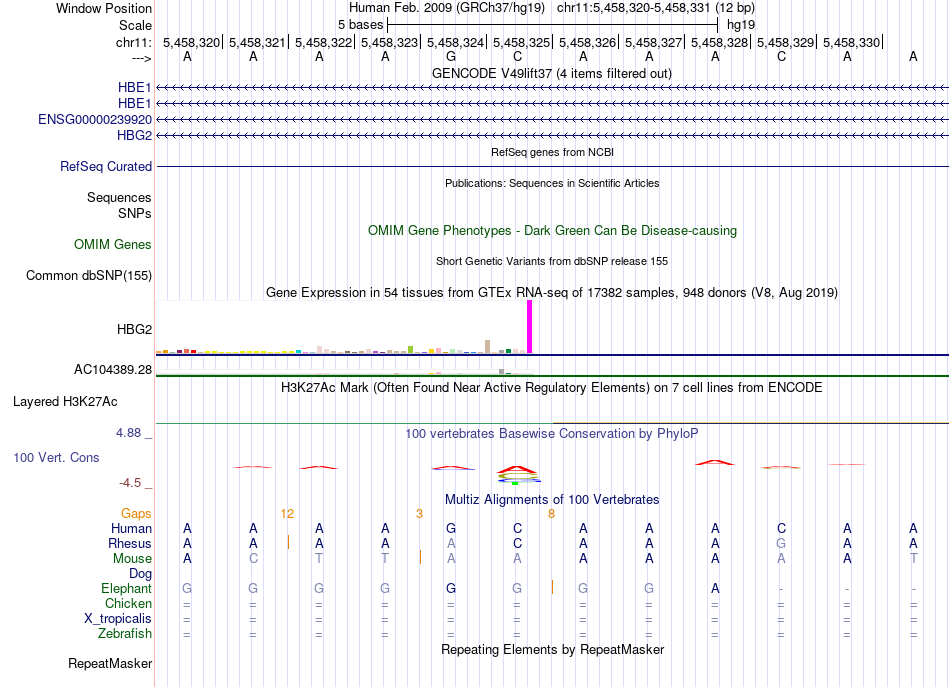The image size is (950, 687).
Task: Click the C base in Mouse row
Action: [x=253, y=559]
